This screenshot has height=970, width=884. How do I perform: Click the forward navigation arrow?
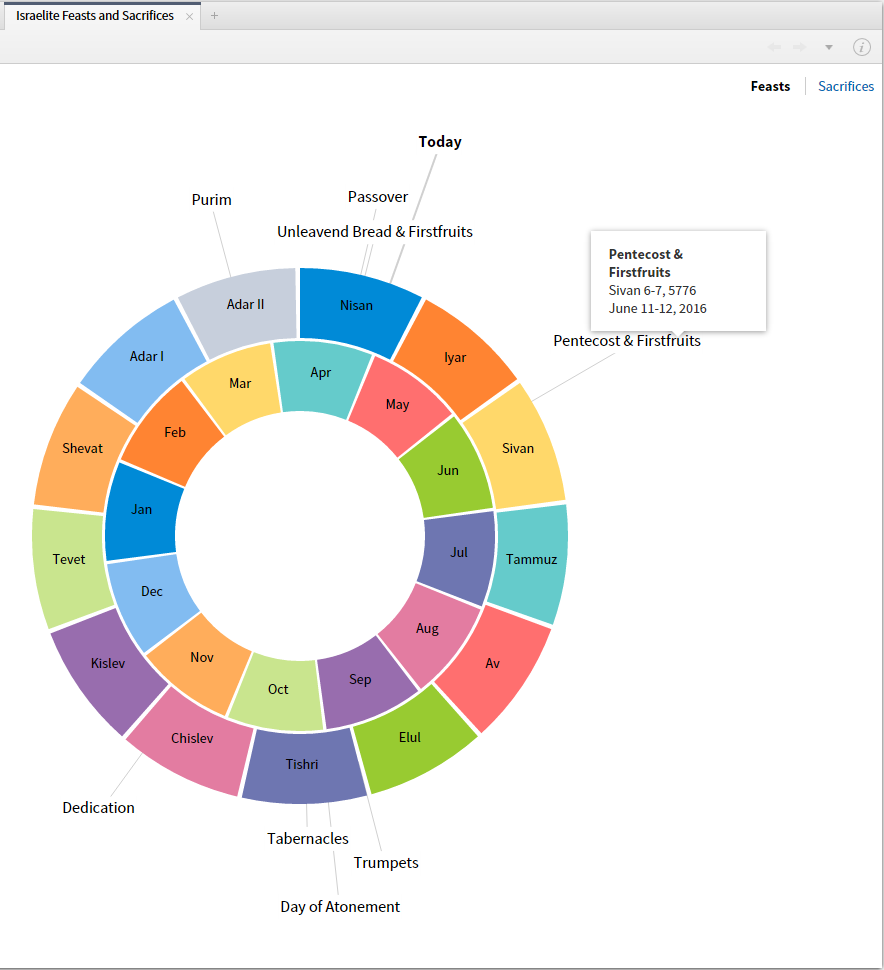(800, 47)
